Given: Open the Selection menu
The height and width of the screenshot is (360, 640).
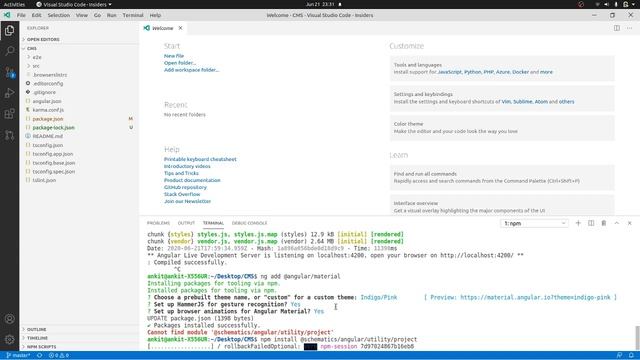Looking at the screenshot, I should [x=59, y=15].
